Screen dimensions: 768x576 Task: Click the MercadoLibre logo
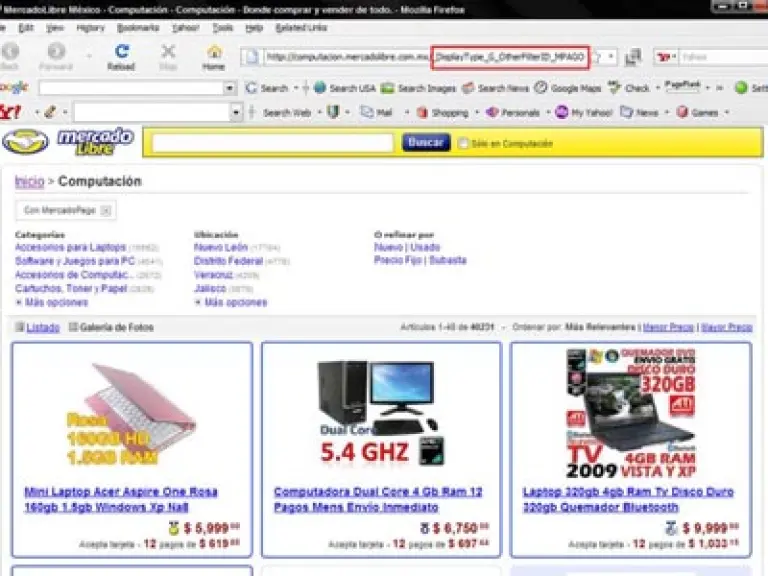68,141
